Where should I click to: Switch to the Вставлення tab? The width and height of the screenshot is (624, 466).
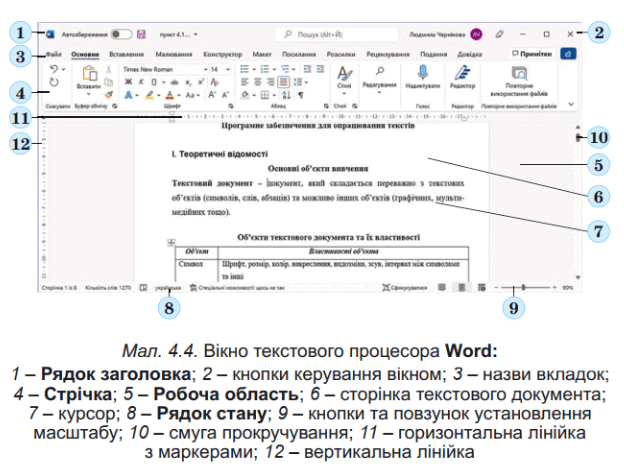126,54
